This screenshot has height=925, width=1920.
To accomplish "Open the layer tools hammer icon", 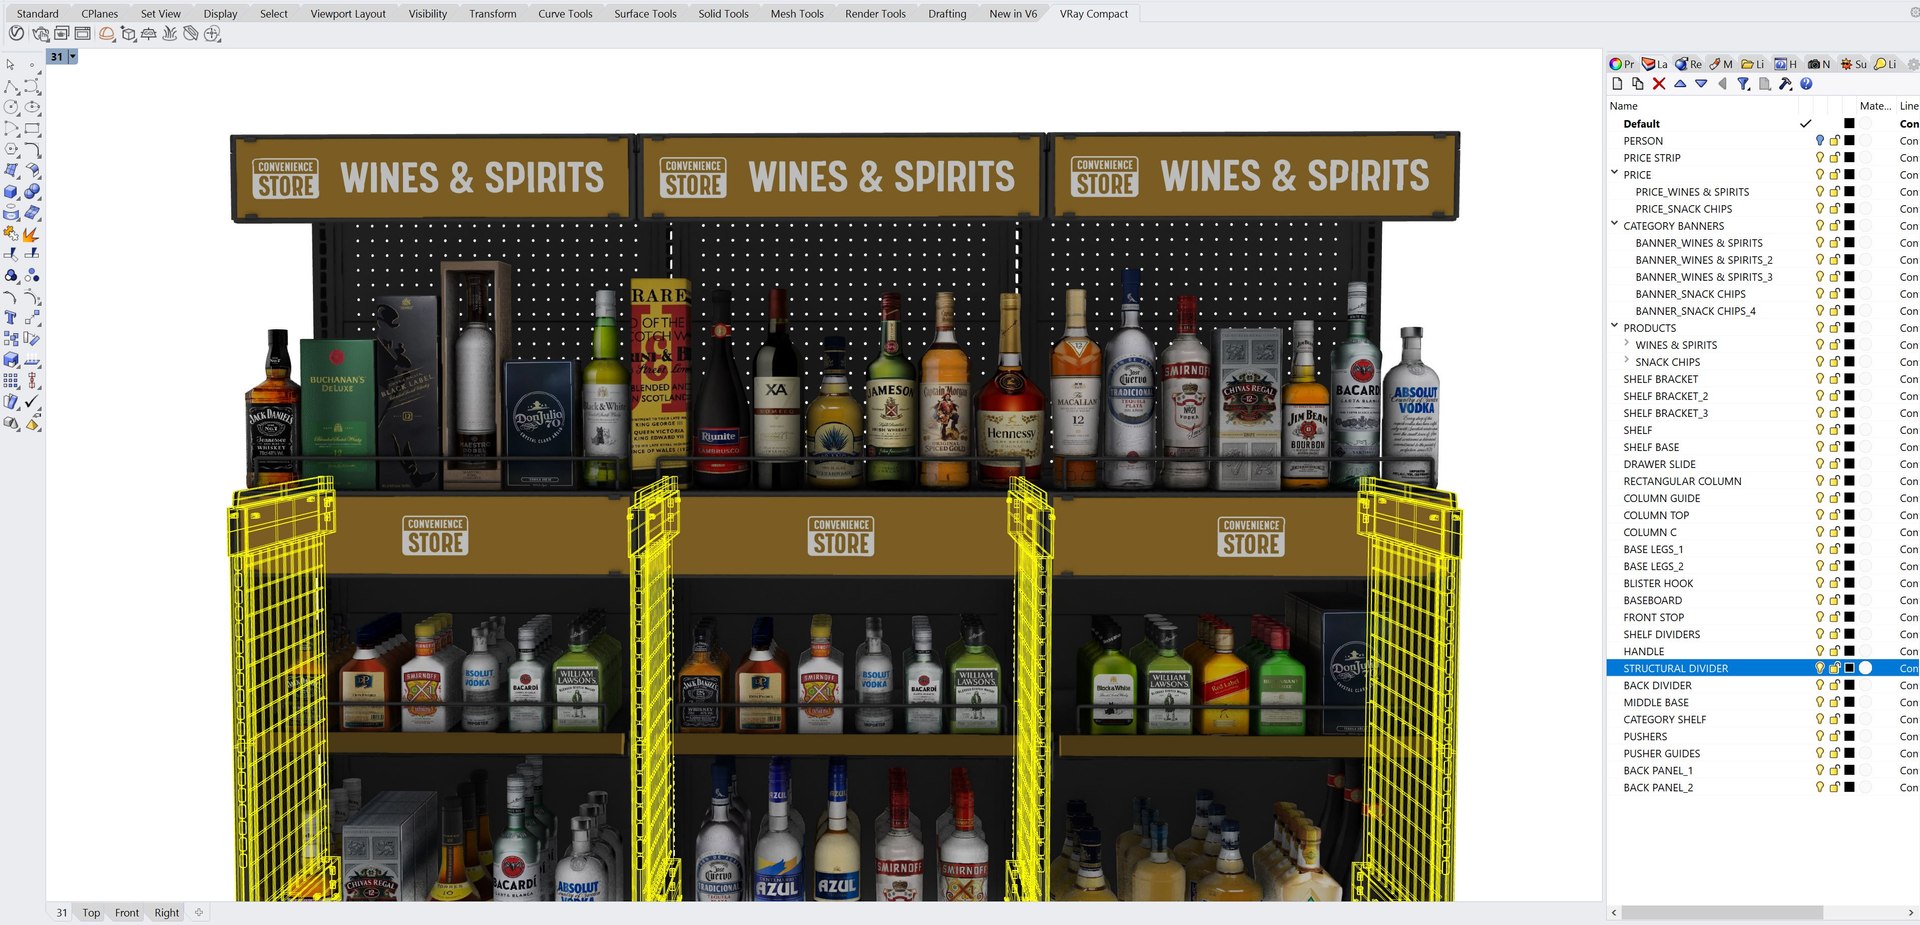I will tap(1785, 84).
